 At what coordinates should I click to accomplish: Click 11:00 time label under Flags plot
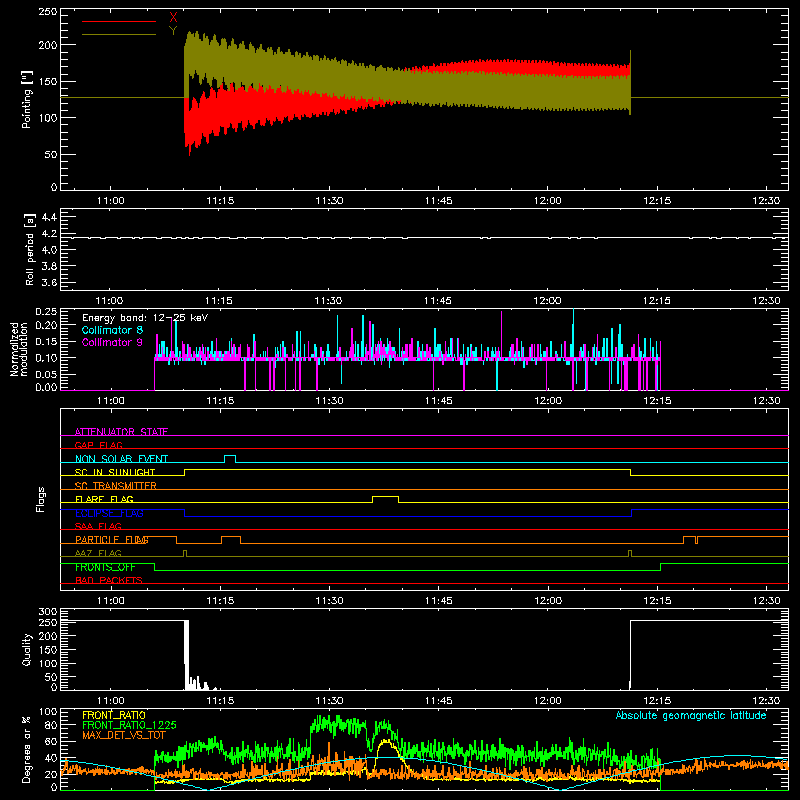click(110, 601)
